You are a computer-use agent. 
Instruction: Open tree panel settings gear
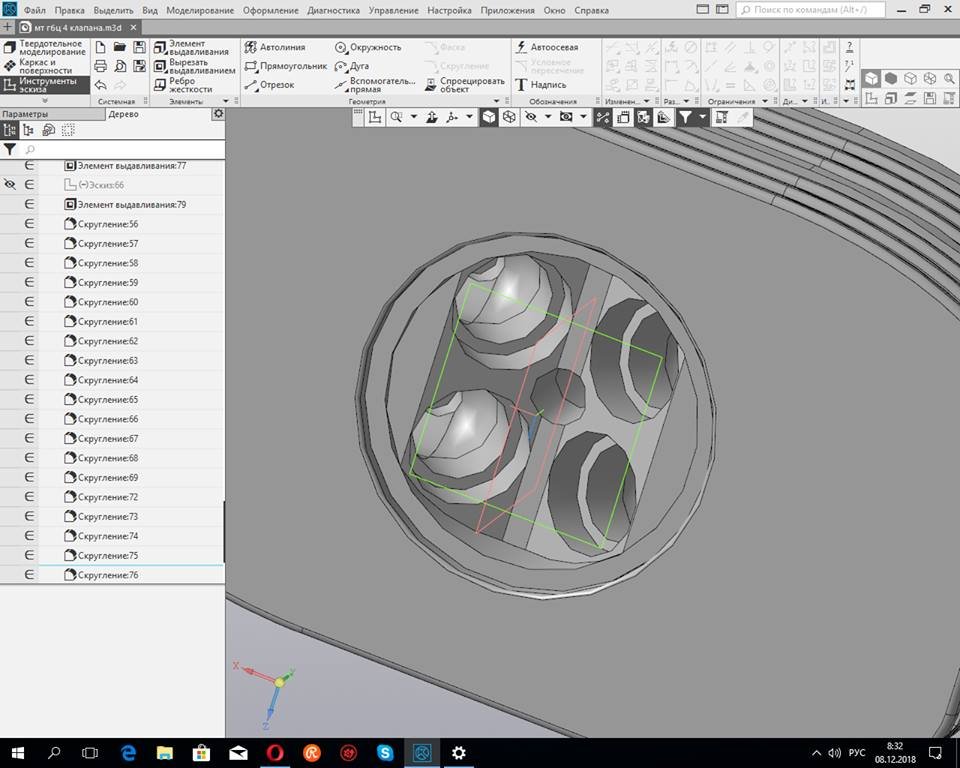point(218,114)
